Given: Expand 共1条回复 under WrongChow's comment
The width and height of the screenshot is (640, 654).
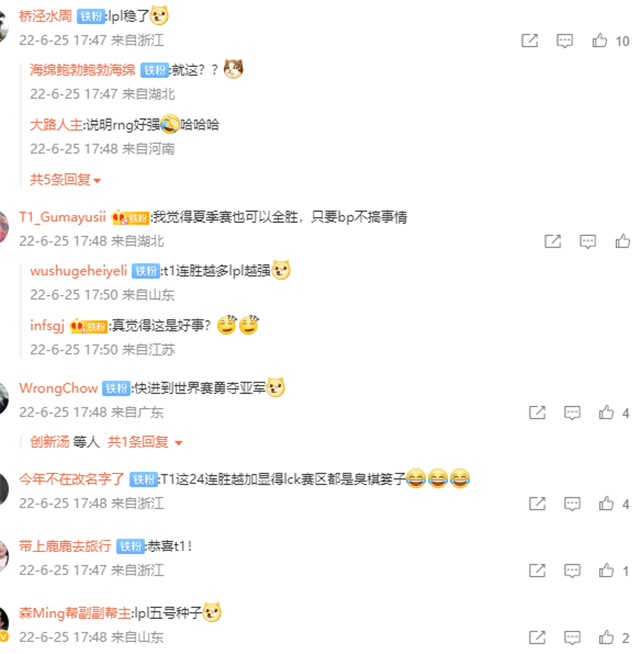Looking at the screenshot, I should (x=145, y=442).
